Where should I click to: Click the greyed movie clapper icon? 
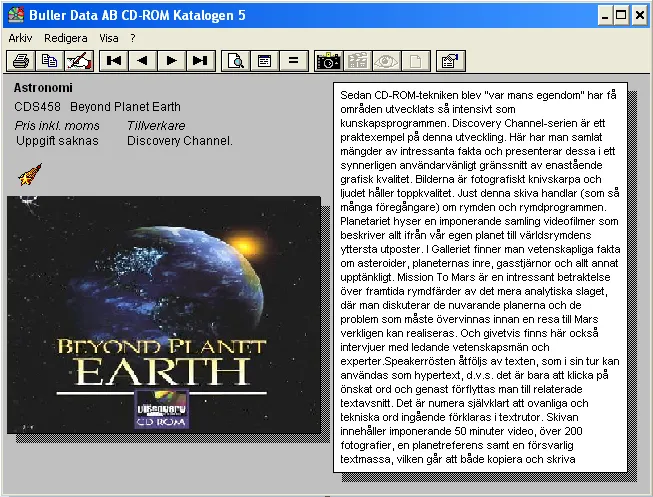tap(357, 61)
